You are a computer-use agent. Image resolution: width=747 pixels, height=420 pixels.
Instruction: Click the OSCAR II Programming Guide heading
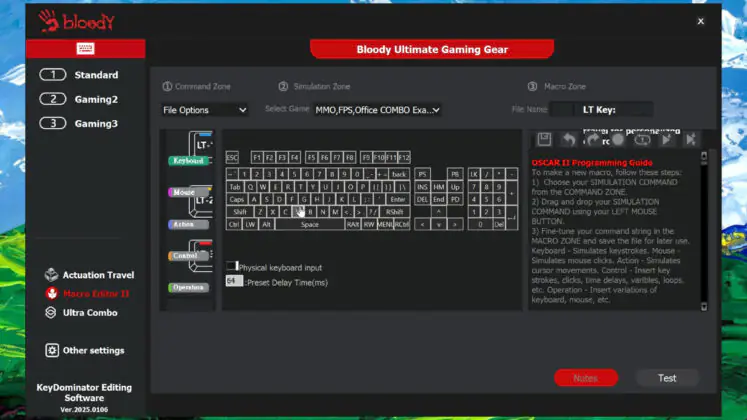(x=592, y=163)
